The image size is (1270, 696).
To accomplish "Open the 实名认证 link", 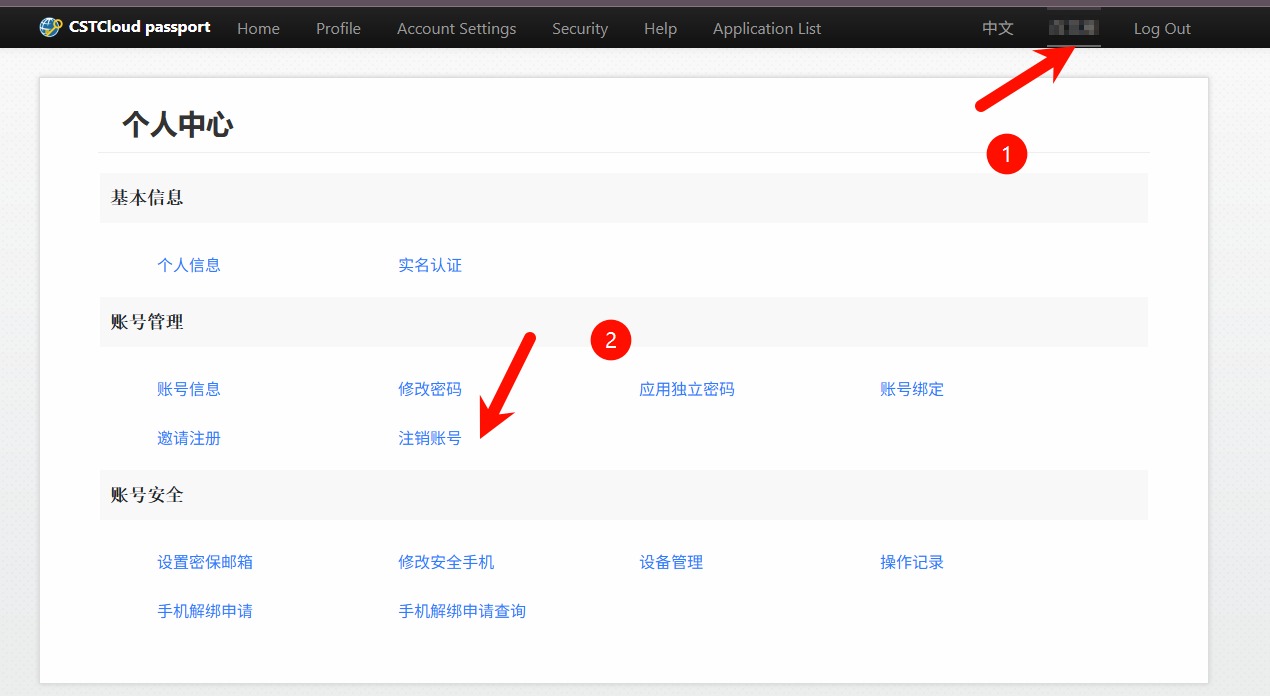I will [430, 265].
